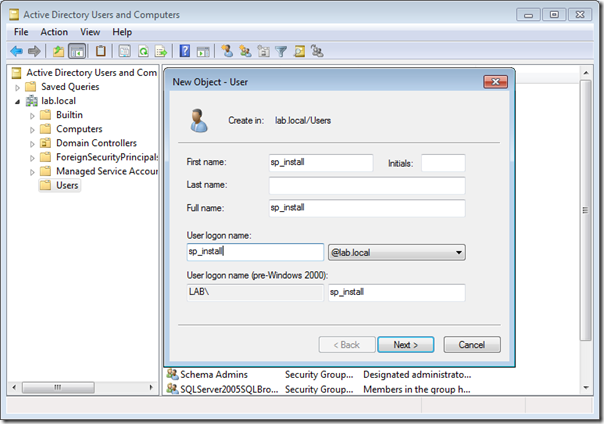Screen dimensions: 604x424
Task: Click the First name input field
Action: tap(321, 163)
